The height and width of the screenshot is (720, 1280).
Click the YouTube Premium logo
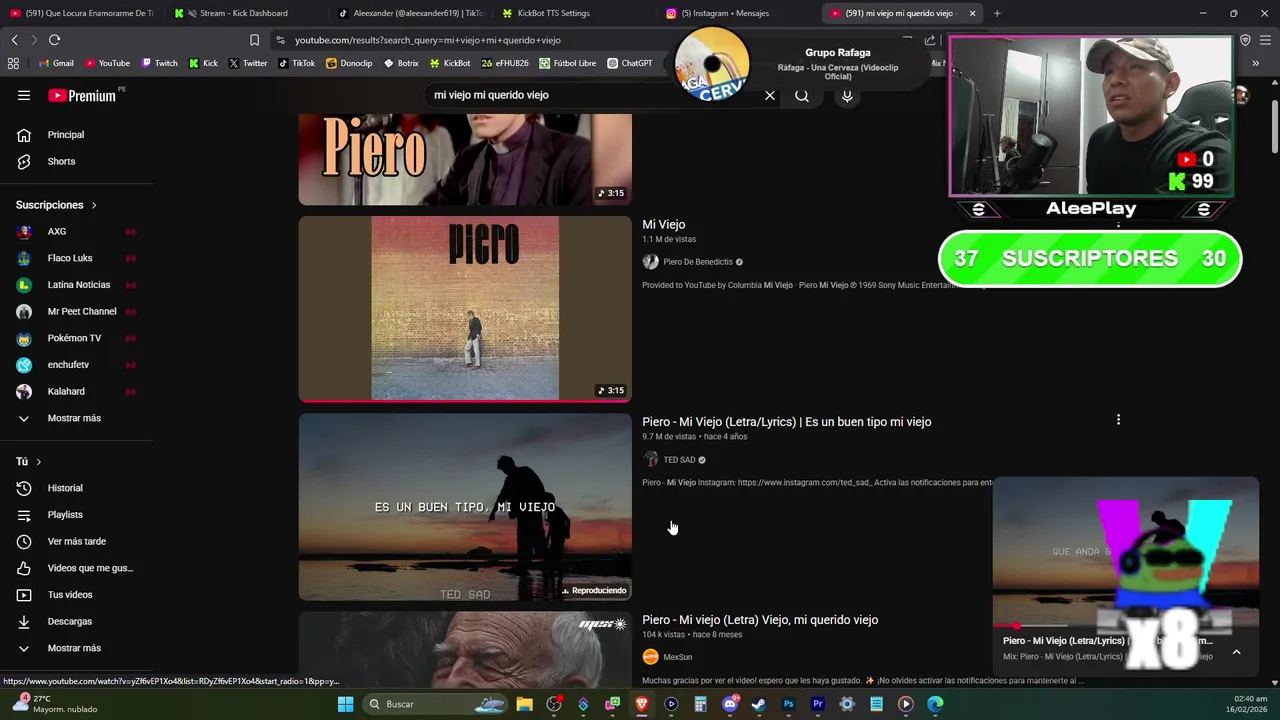(x=82, y=95)
